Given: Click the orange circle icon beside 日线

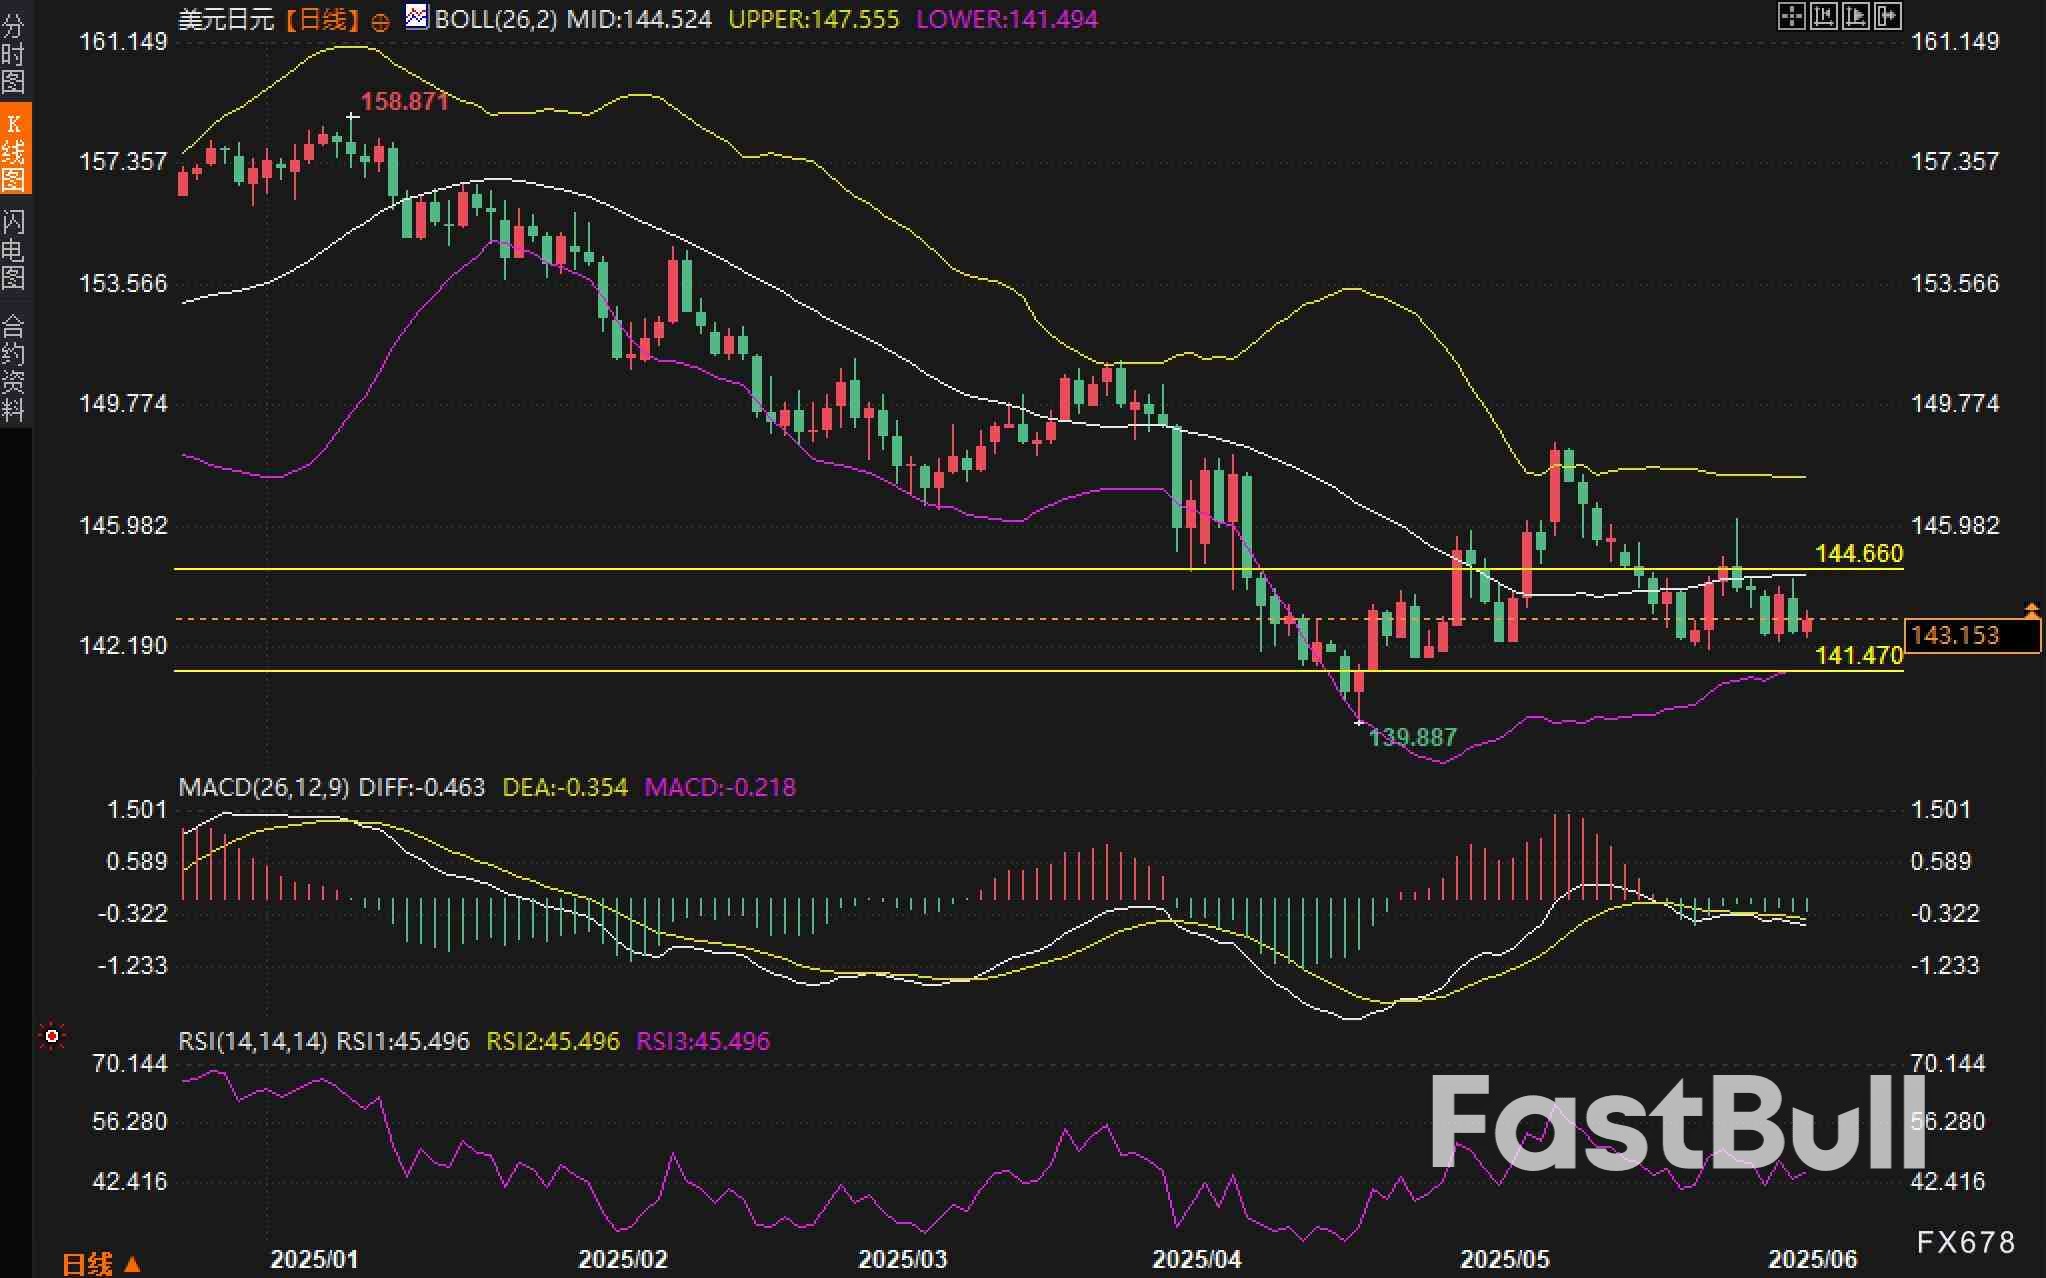Looking at the screenshot, I should tap(380, 22).
